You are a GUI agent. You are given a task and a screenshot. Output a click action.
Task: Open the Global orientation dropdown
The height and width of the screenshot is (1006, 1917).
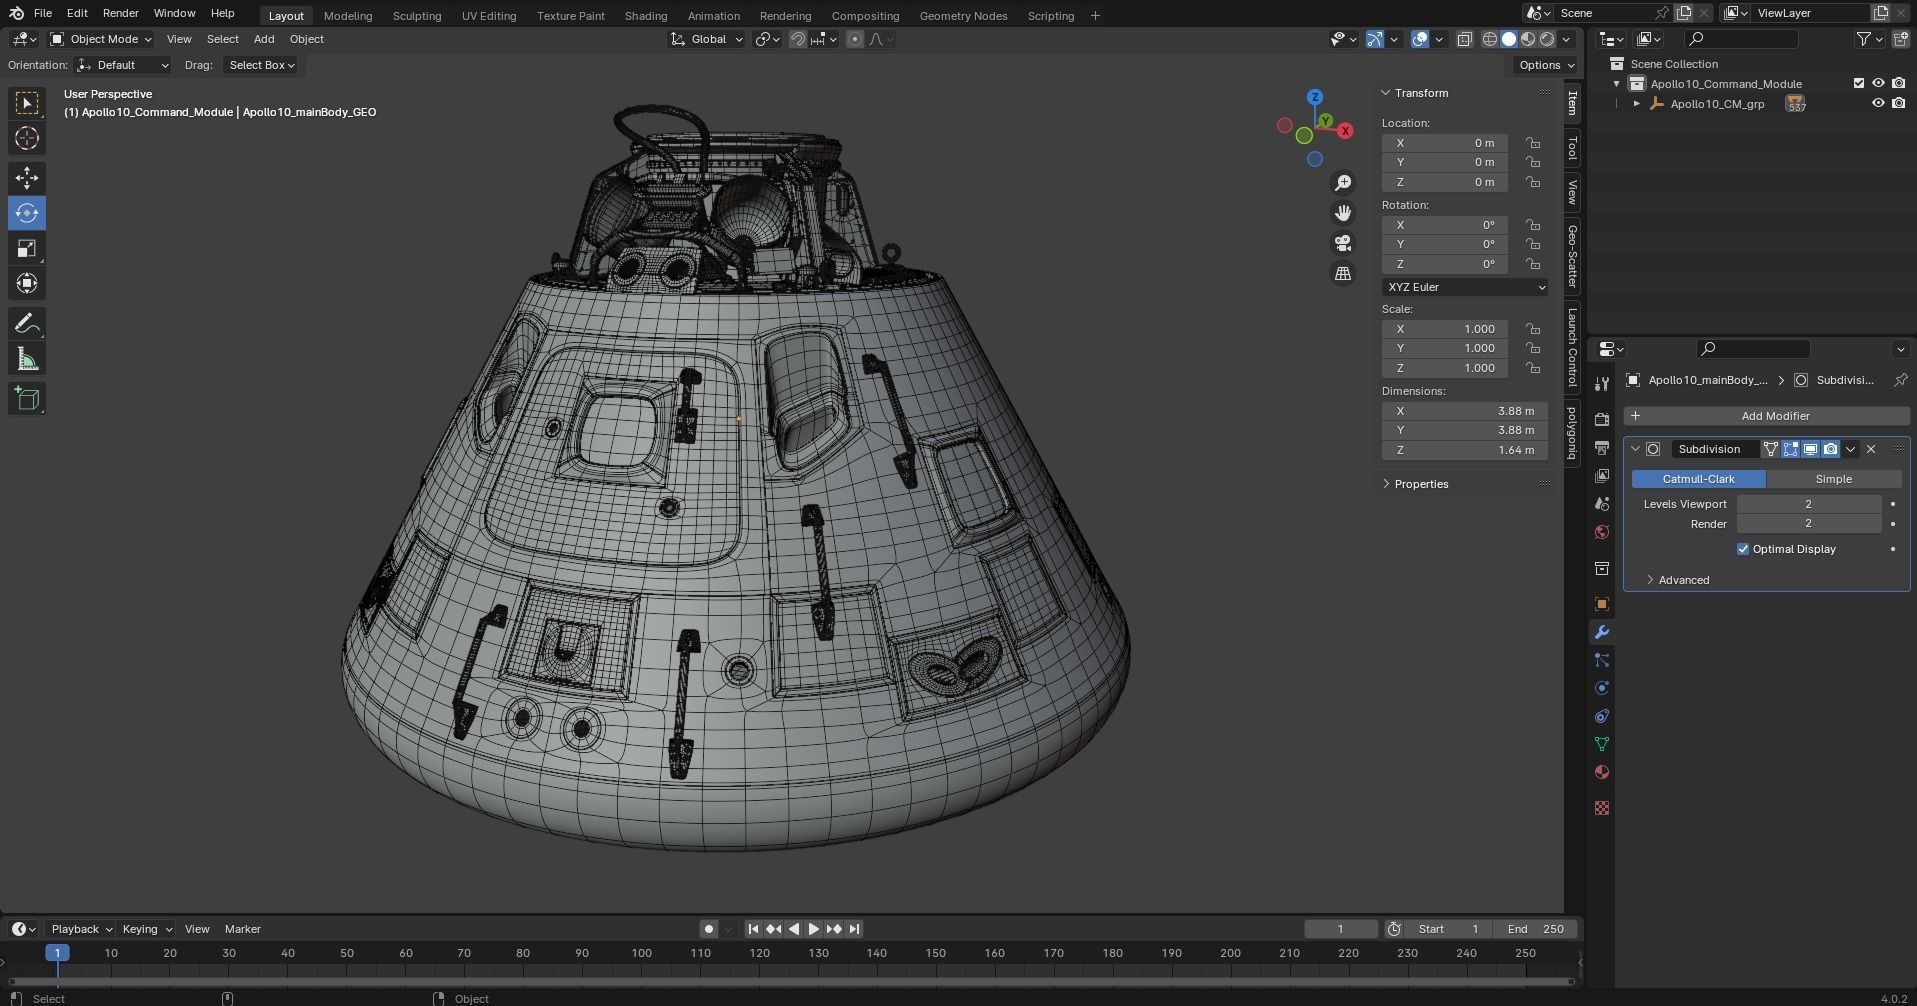click(x=707, y=39)
